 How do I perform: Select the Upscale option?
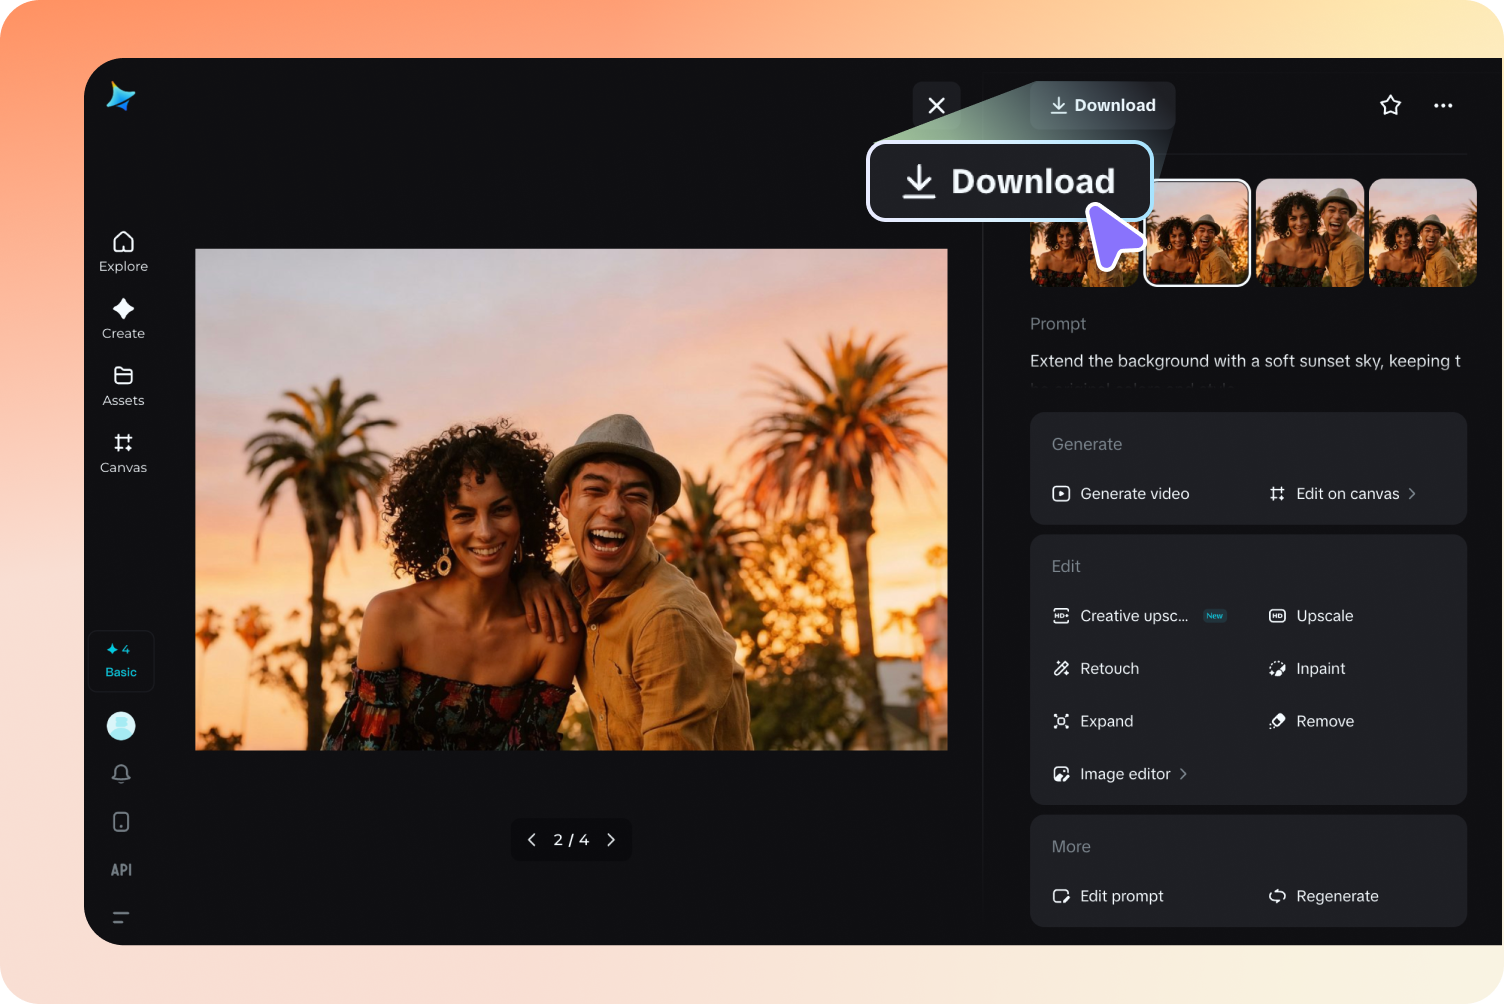click(1324, 616)
